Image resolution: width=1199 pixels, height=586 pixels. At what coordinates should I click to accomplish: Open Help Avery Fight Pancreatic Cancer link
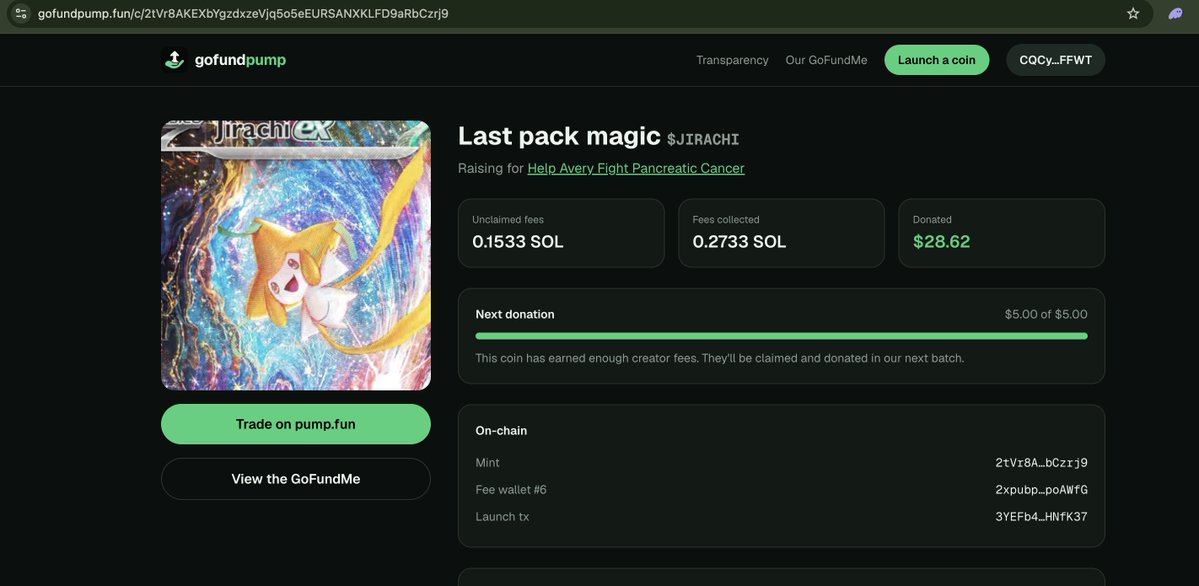click(x=635, y=168)
